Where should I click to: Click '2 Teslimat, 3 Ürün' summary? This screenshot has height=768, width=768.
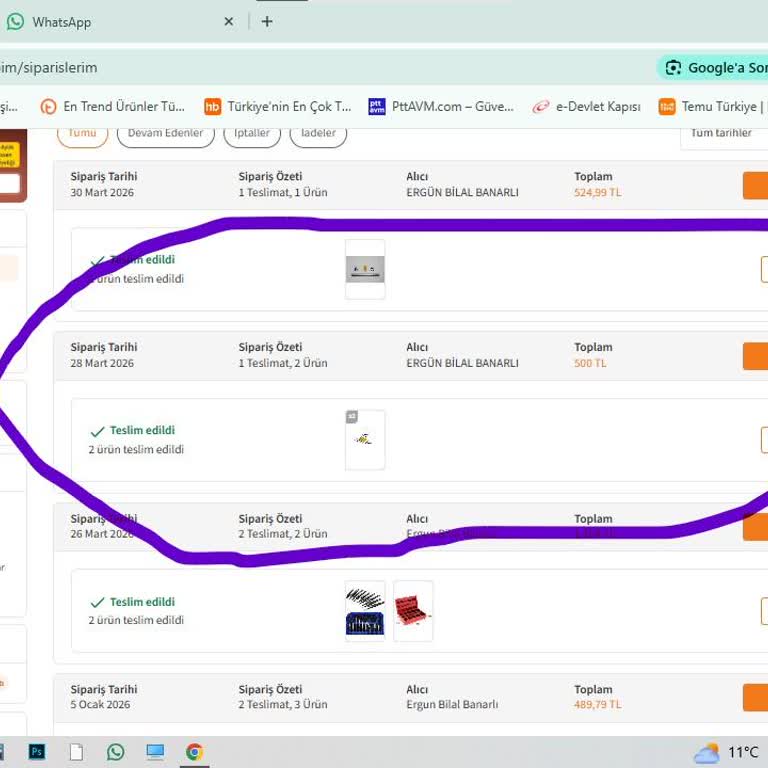pos(283,705)
